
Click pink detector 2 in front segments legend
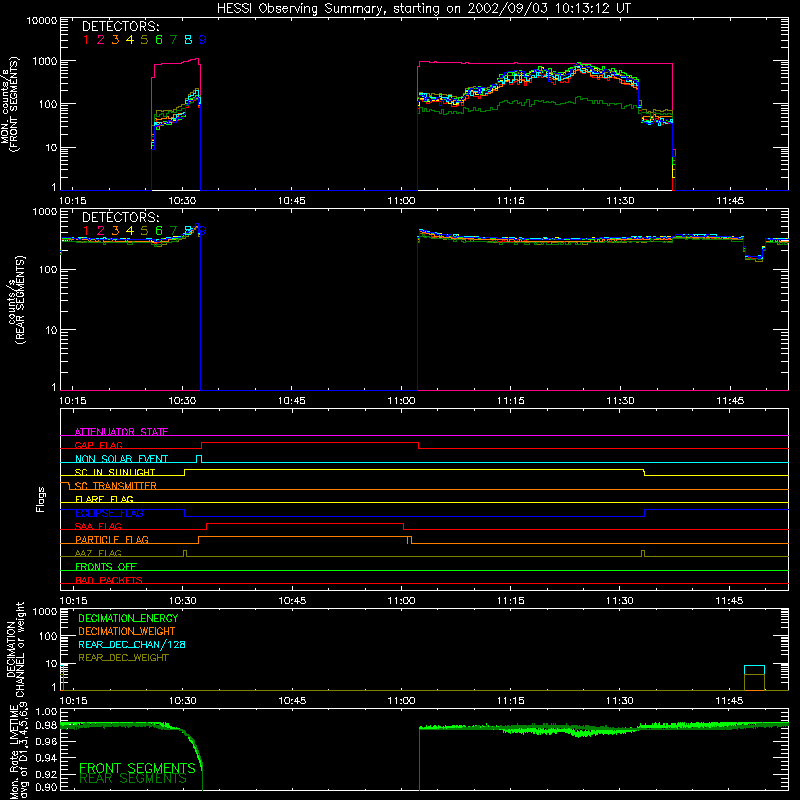pos(101,40)
